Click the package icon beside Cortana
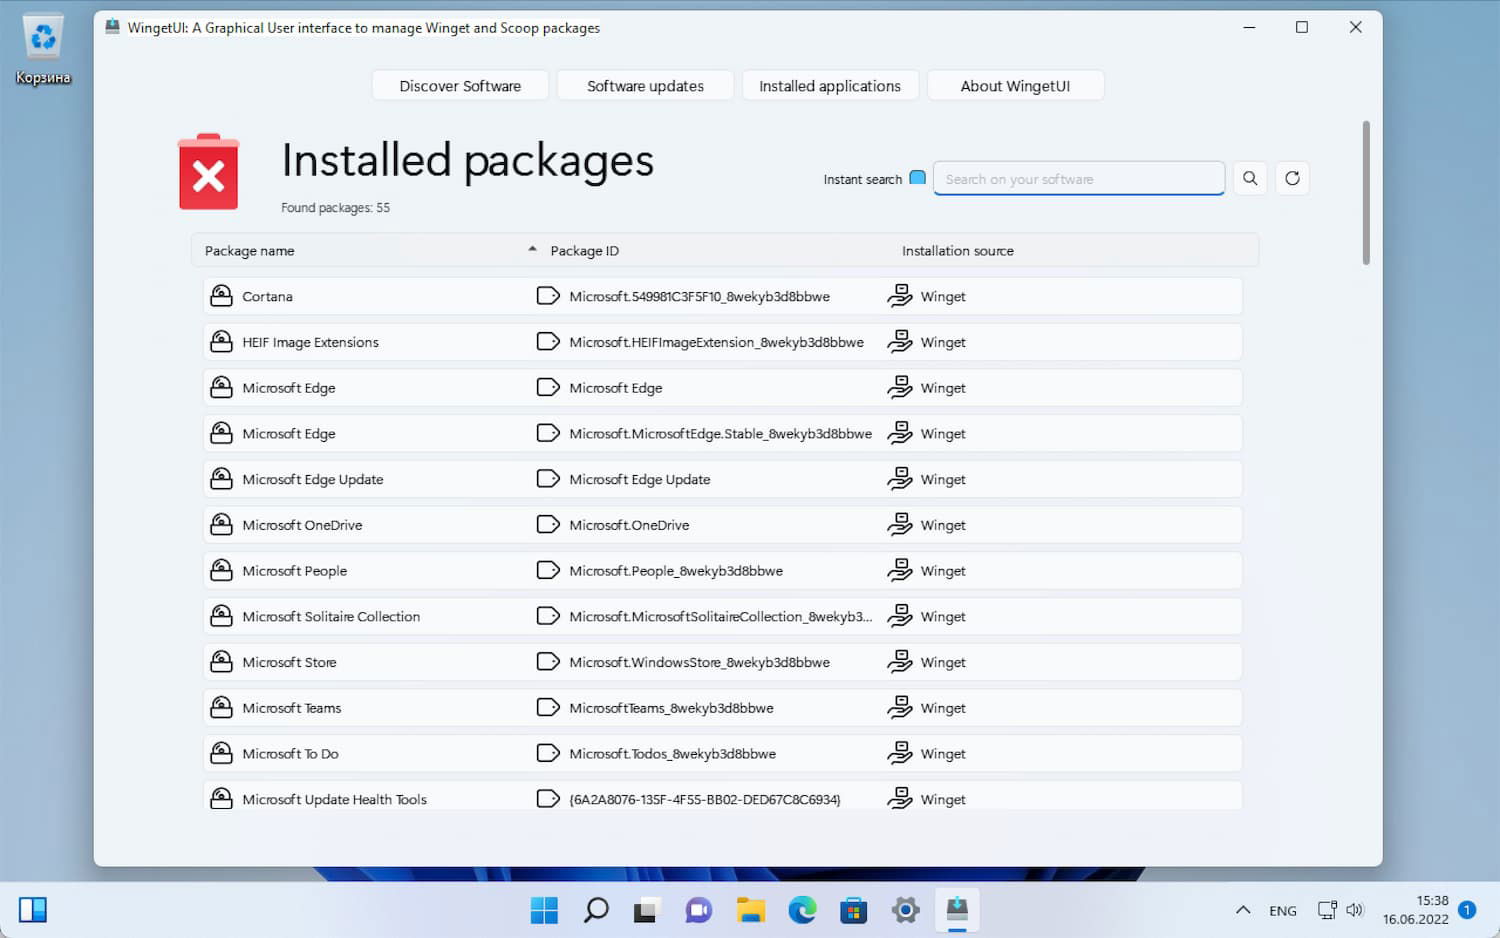Image resolution: width=1500 pixels, height=938 pixels. [221, 296]
